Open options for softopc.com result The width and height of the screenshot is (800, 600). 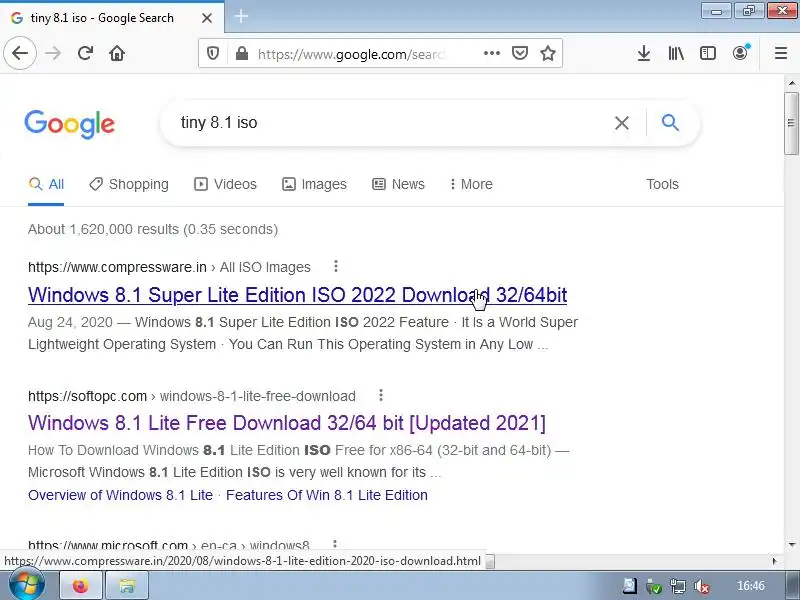(x=381, y=395)
